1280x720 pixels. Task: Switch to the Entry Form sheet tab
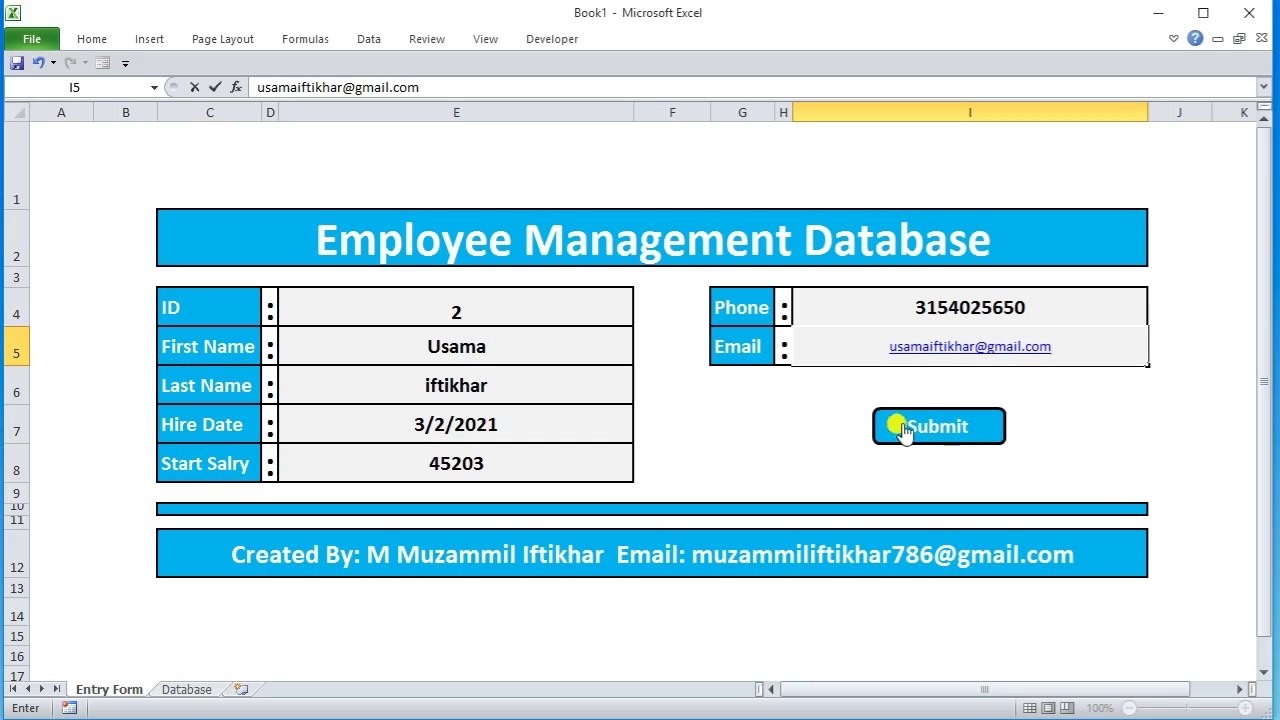109,689
